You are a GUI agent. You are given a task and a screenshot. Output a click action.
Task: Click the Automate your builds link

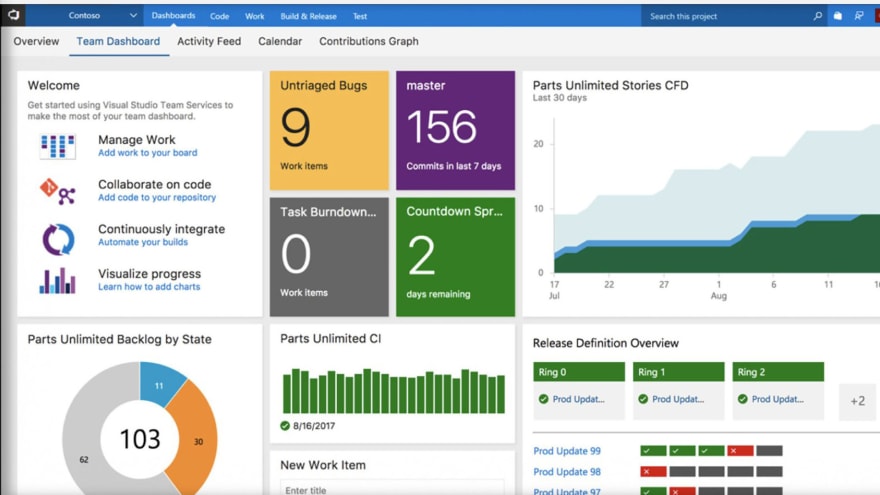[143, 242]
